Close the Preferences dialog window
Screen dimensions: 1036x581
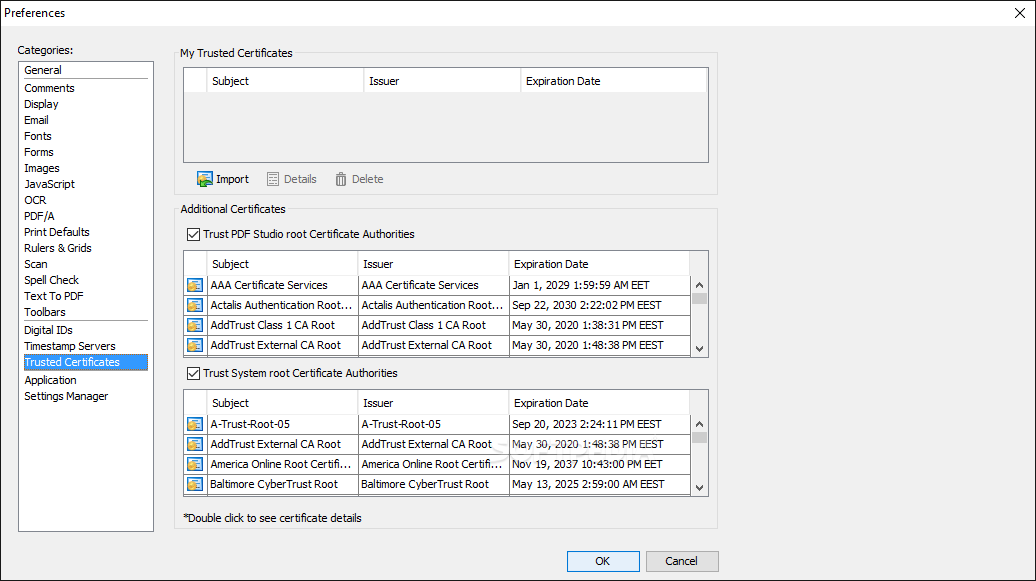pos(1019,13)
